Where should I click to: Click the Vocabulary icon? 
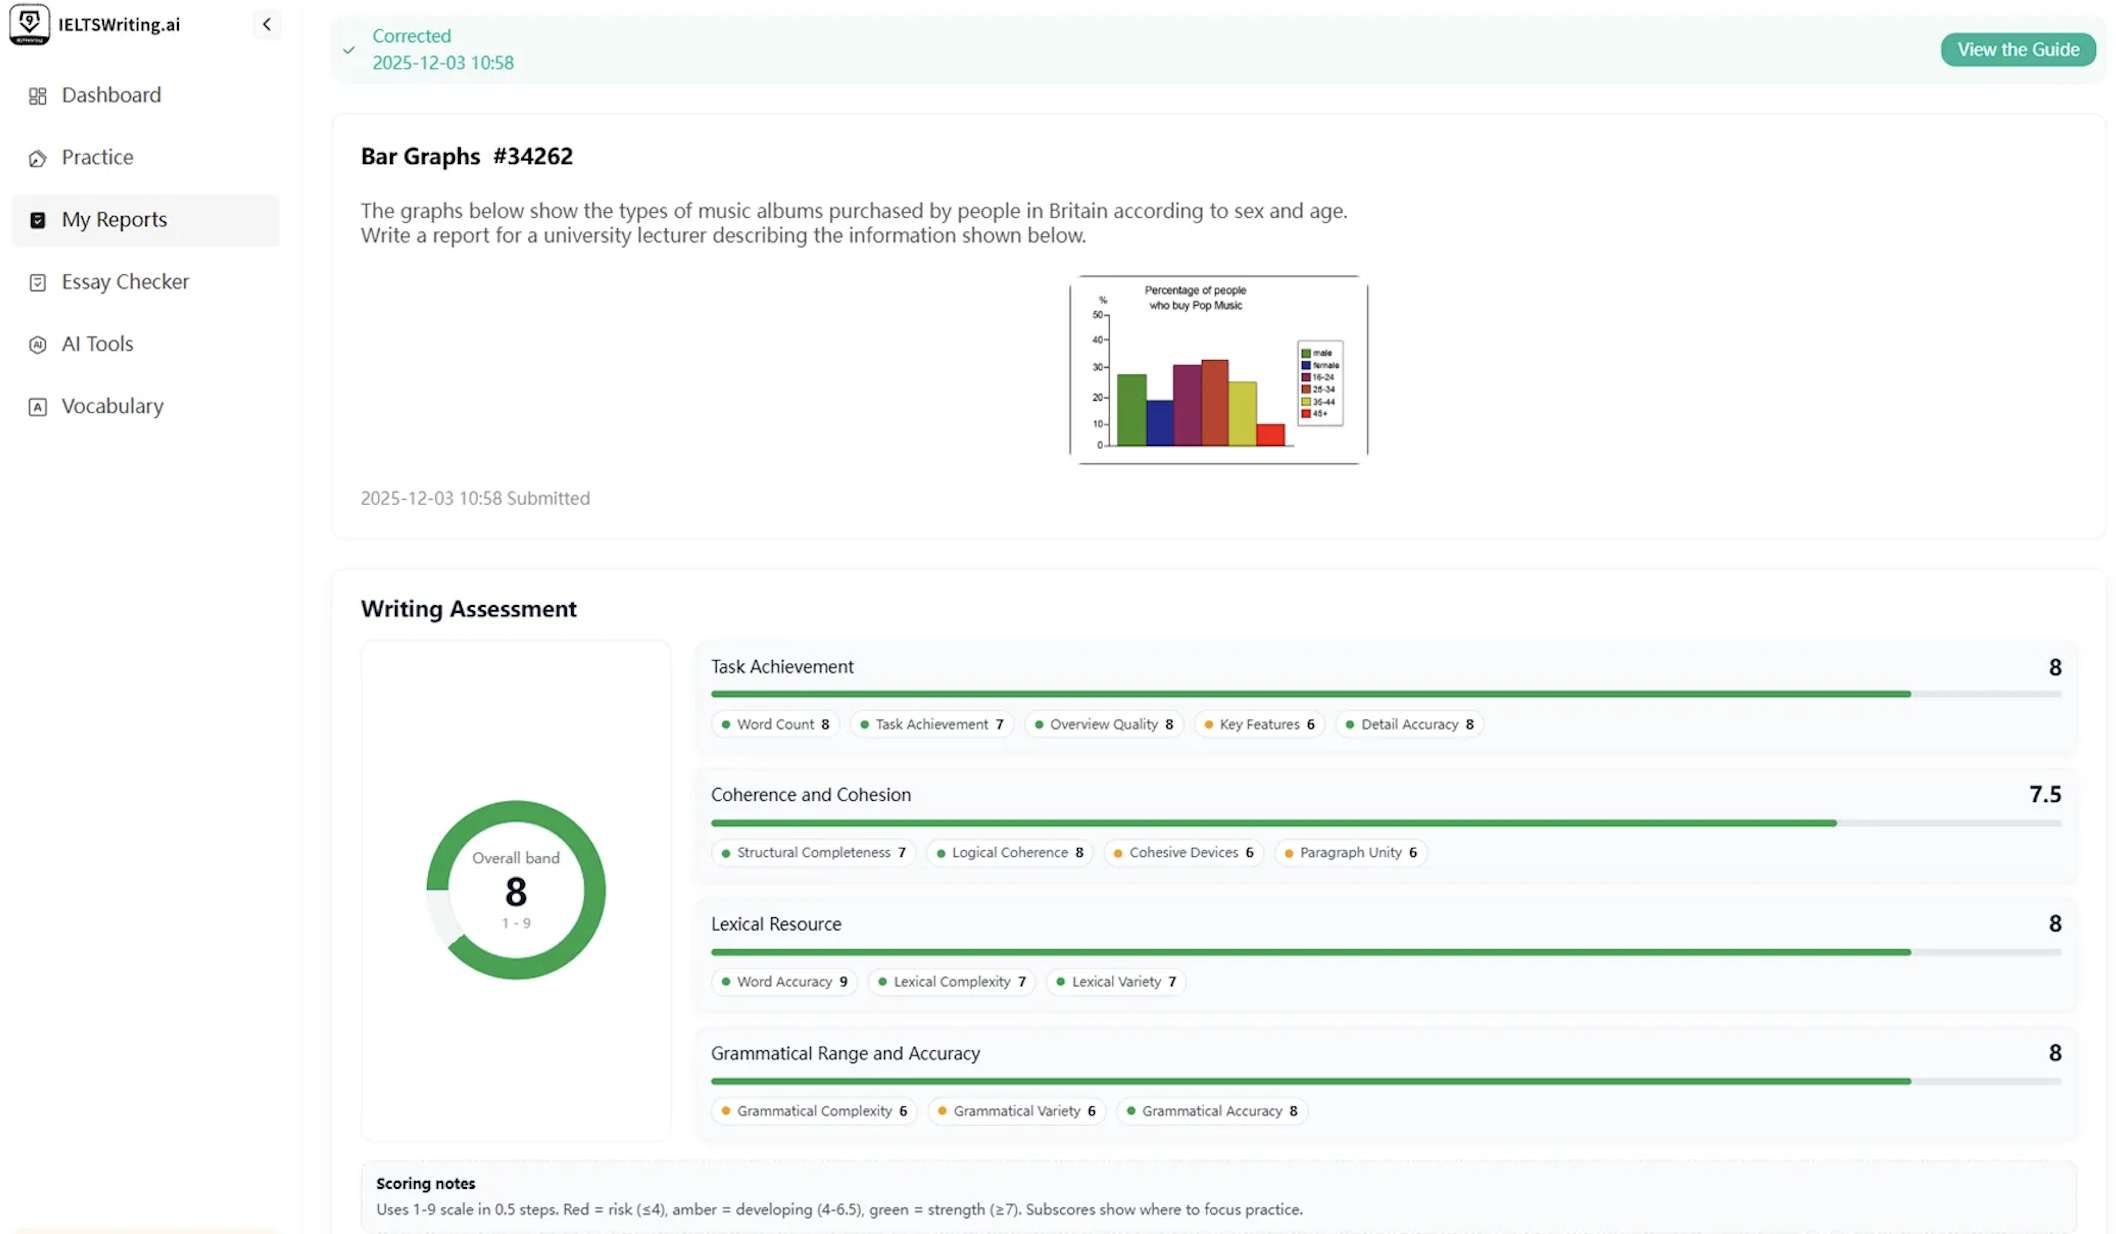point(37,407)
